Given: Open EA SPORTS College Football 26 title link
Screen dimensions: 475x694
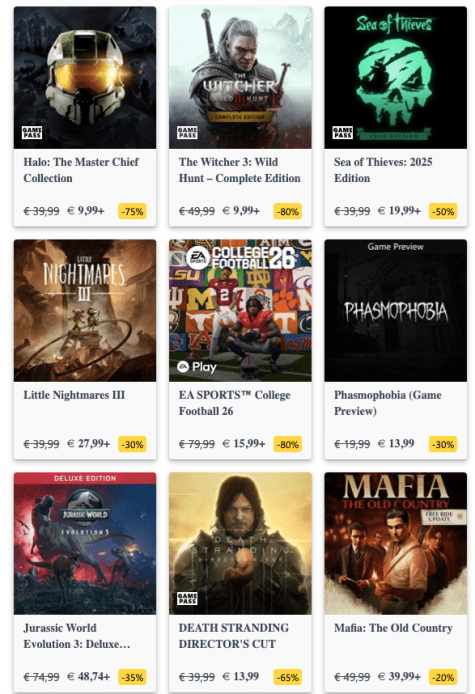Looking at the screenshot, I should point(235,403).
